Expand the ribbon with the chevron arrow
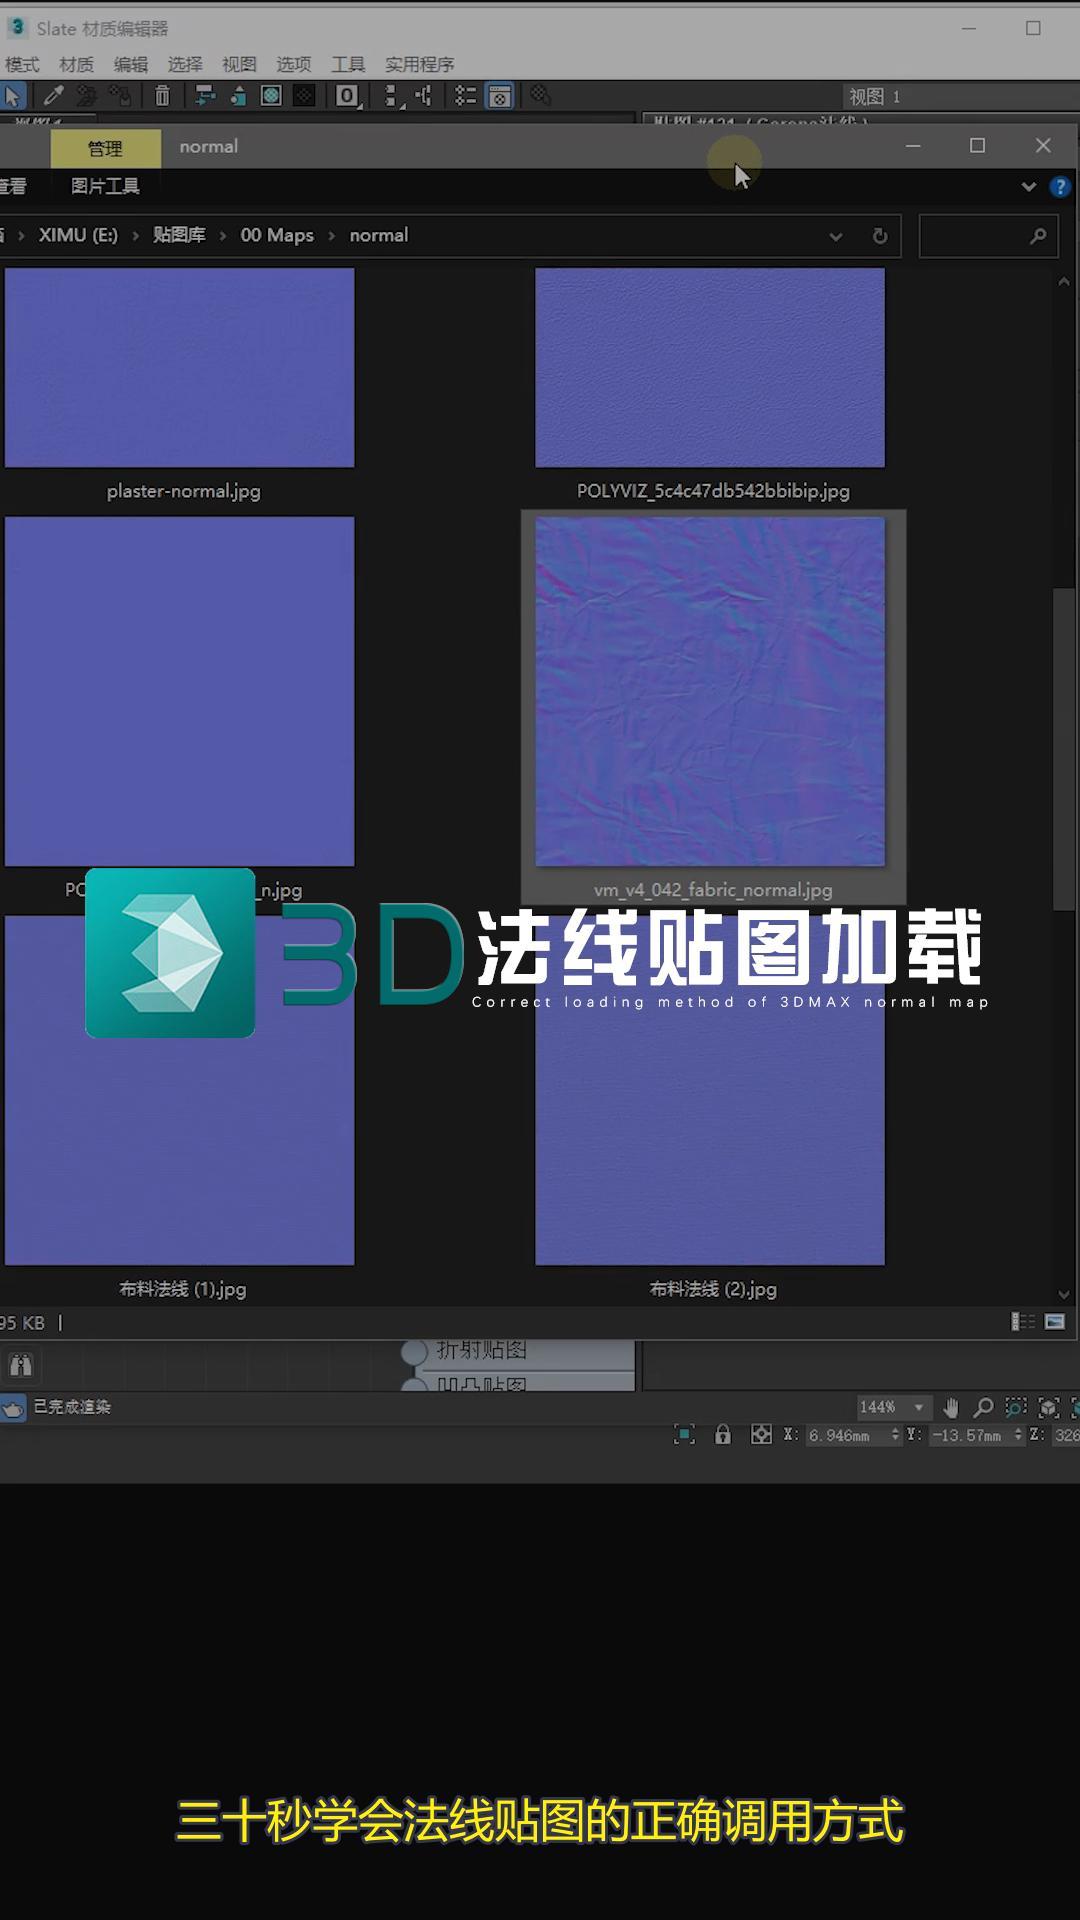Image resolution: width=1080 pixels, height=1920 pixels. [x=1028, y=187]
